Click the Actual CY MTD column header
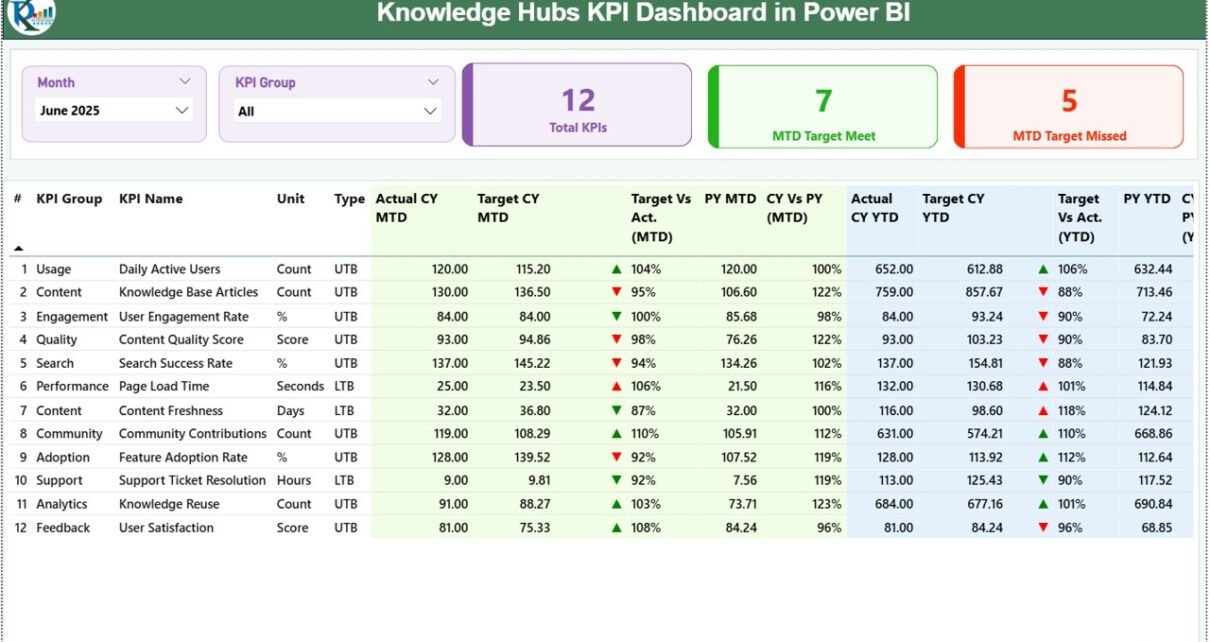This screenshot has width=1210, height=642. (406, 208)
